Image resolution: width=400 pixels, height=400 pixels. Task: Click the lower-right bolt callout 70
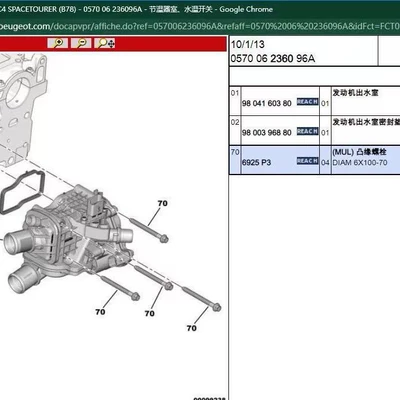(191, 328)
